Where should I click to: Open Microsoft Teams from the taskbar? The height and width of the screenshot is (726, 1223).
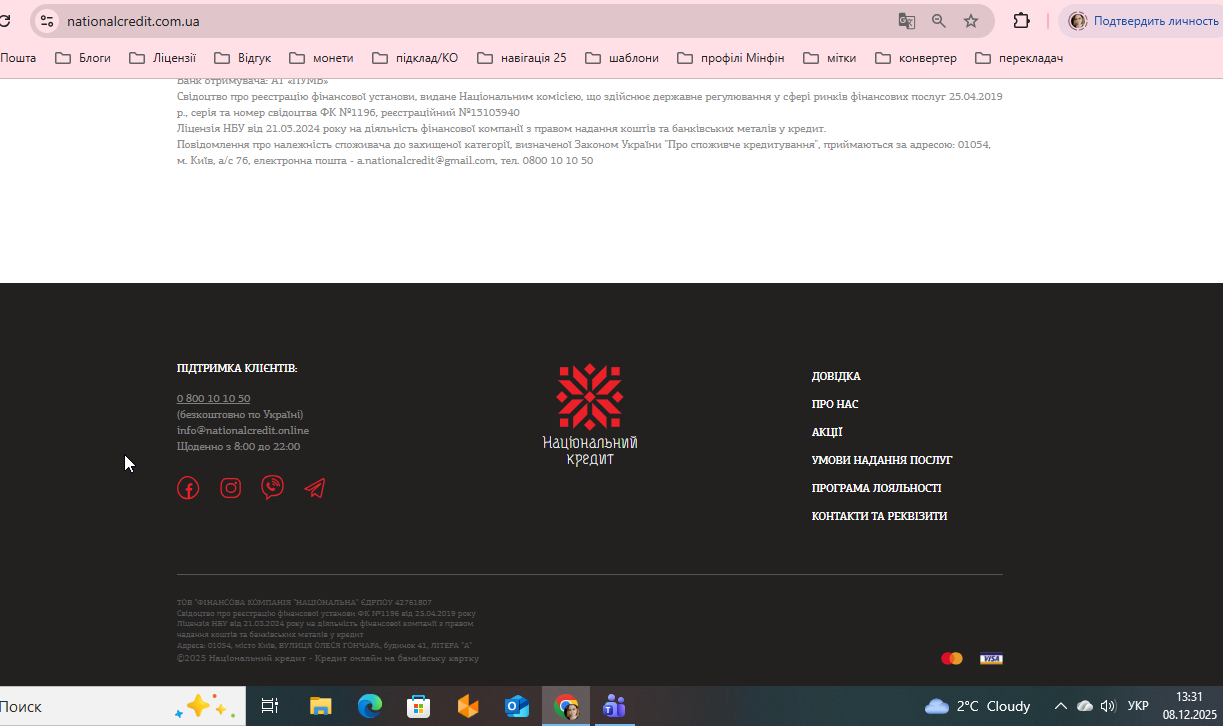pos(614,706)
